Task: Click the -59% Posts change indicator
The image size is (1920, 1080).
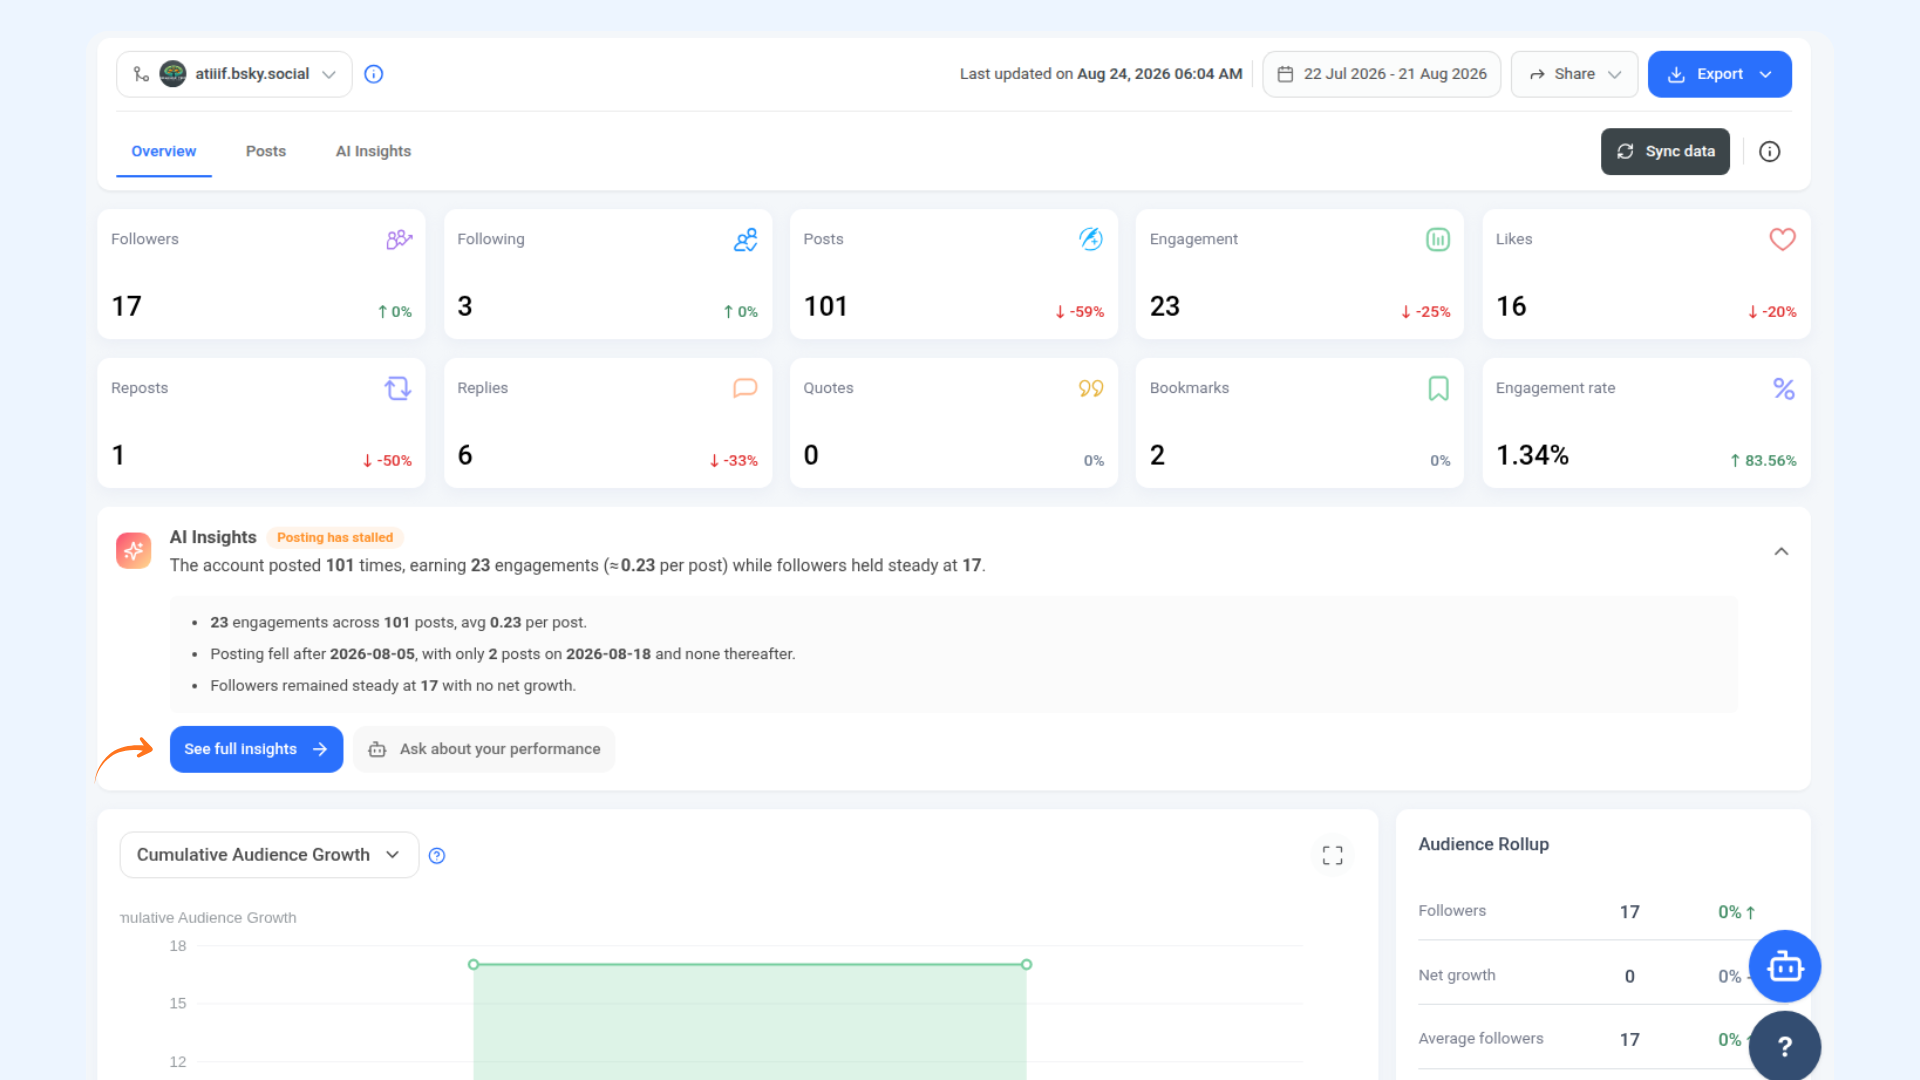Action: tap(1079, 312)
